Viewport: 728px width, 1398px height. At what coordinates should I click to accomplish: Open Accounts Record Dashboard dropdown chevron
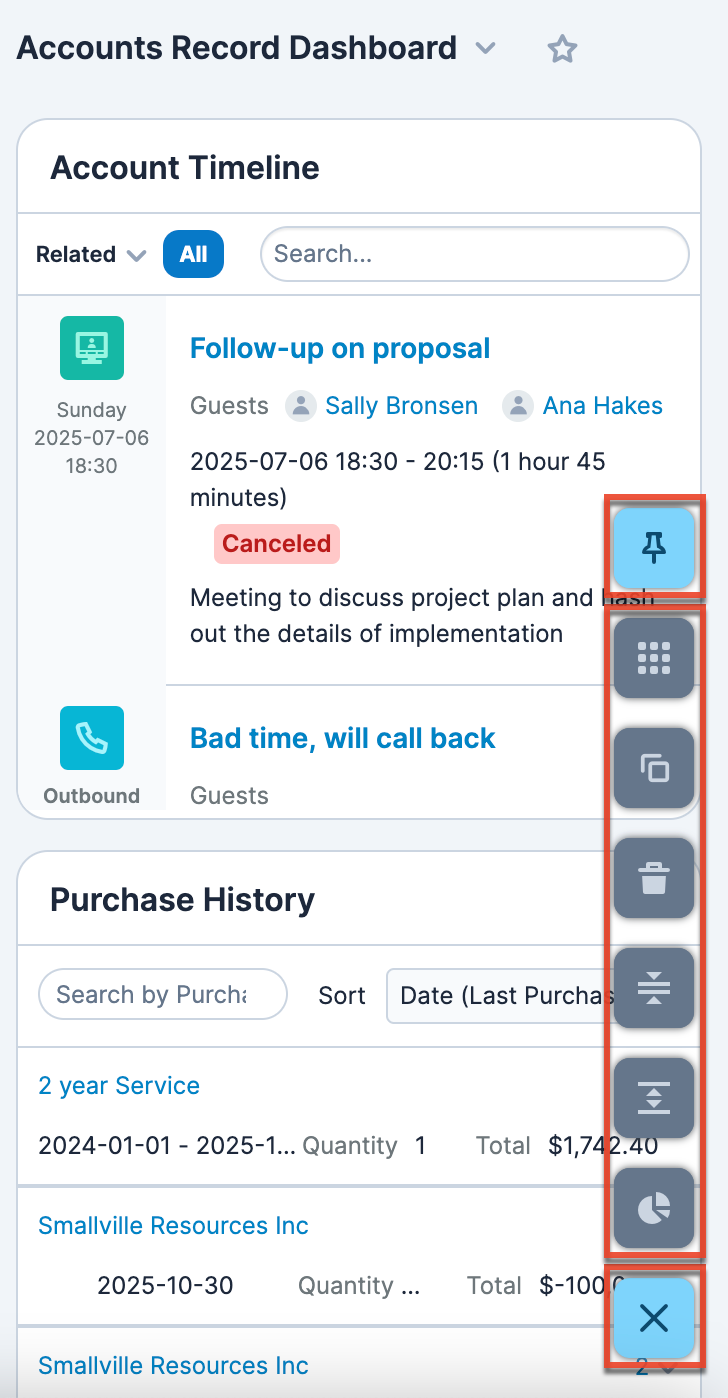(485, 48)
